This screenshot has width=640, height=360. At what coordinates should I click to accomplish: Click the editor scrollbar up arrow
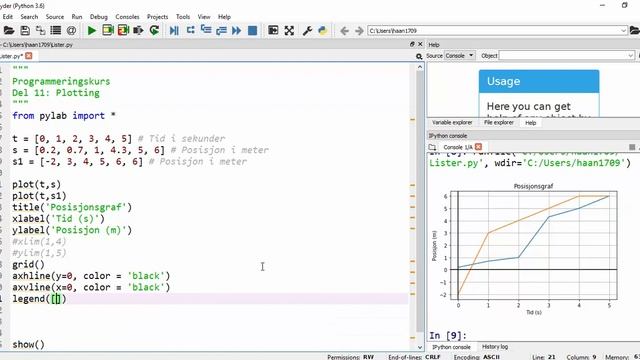pyautogui.click(x=420, y=67)
